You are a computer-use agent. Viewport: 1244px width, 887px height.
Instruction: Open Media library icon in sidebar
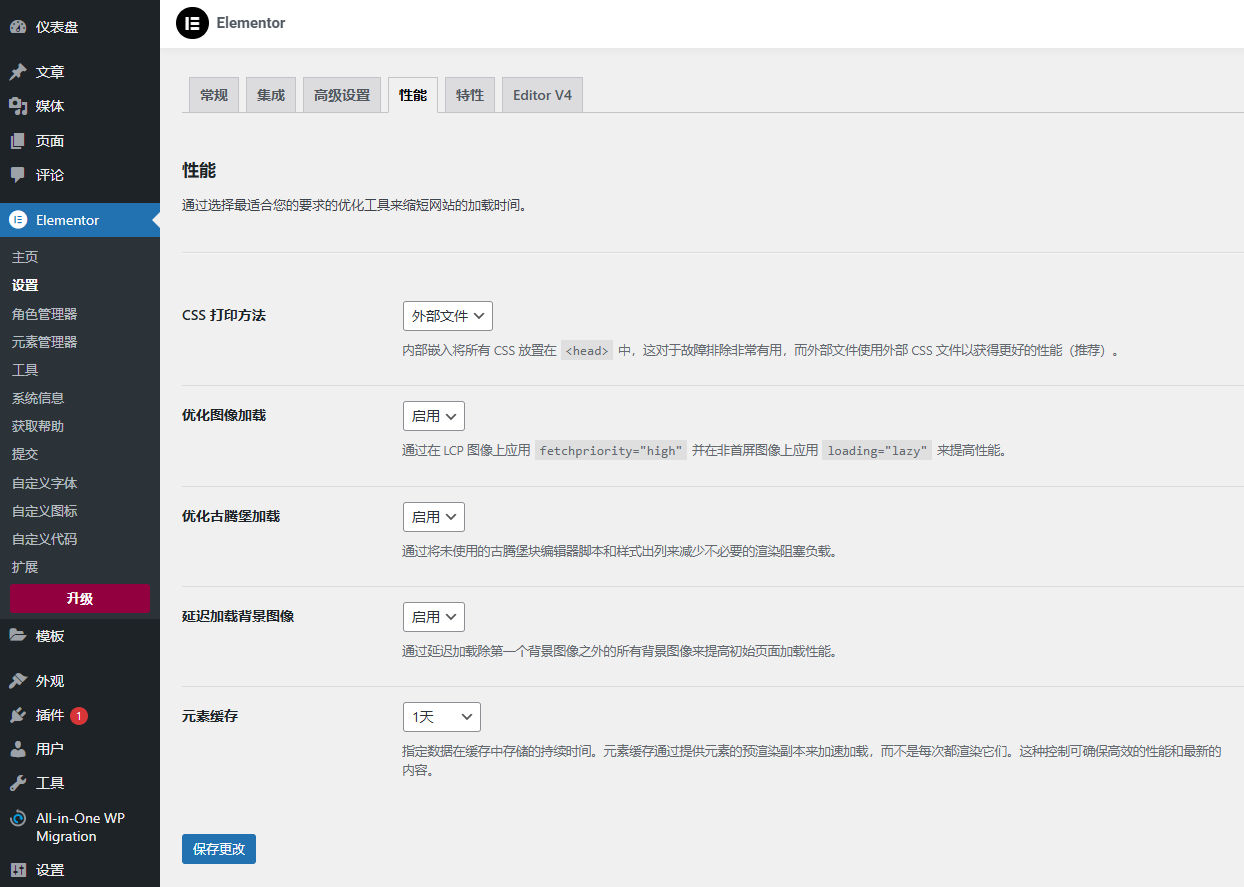18,106
